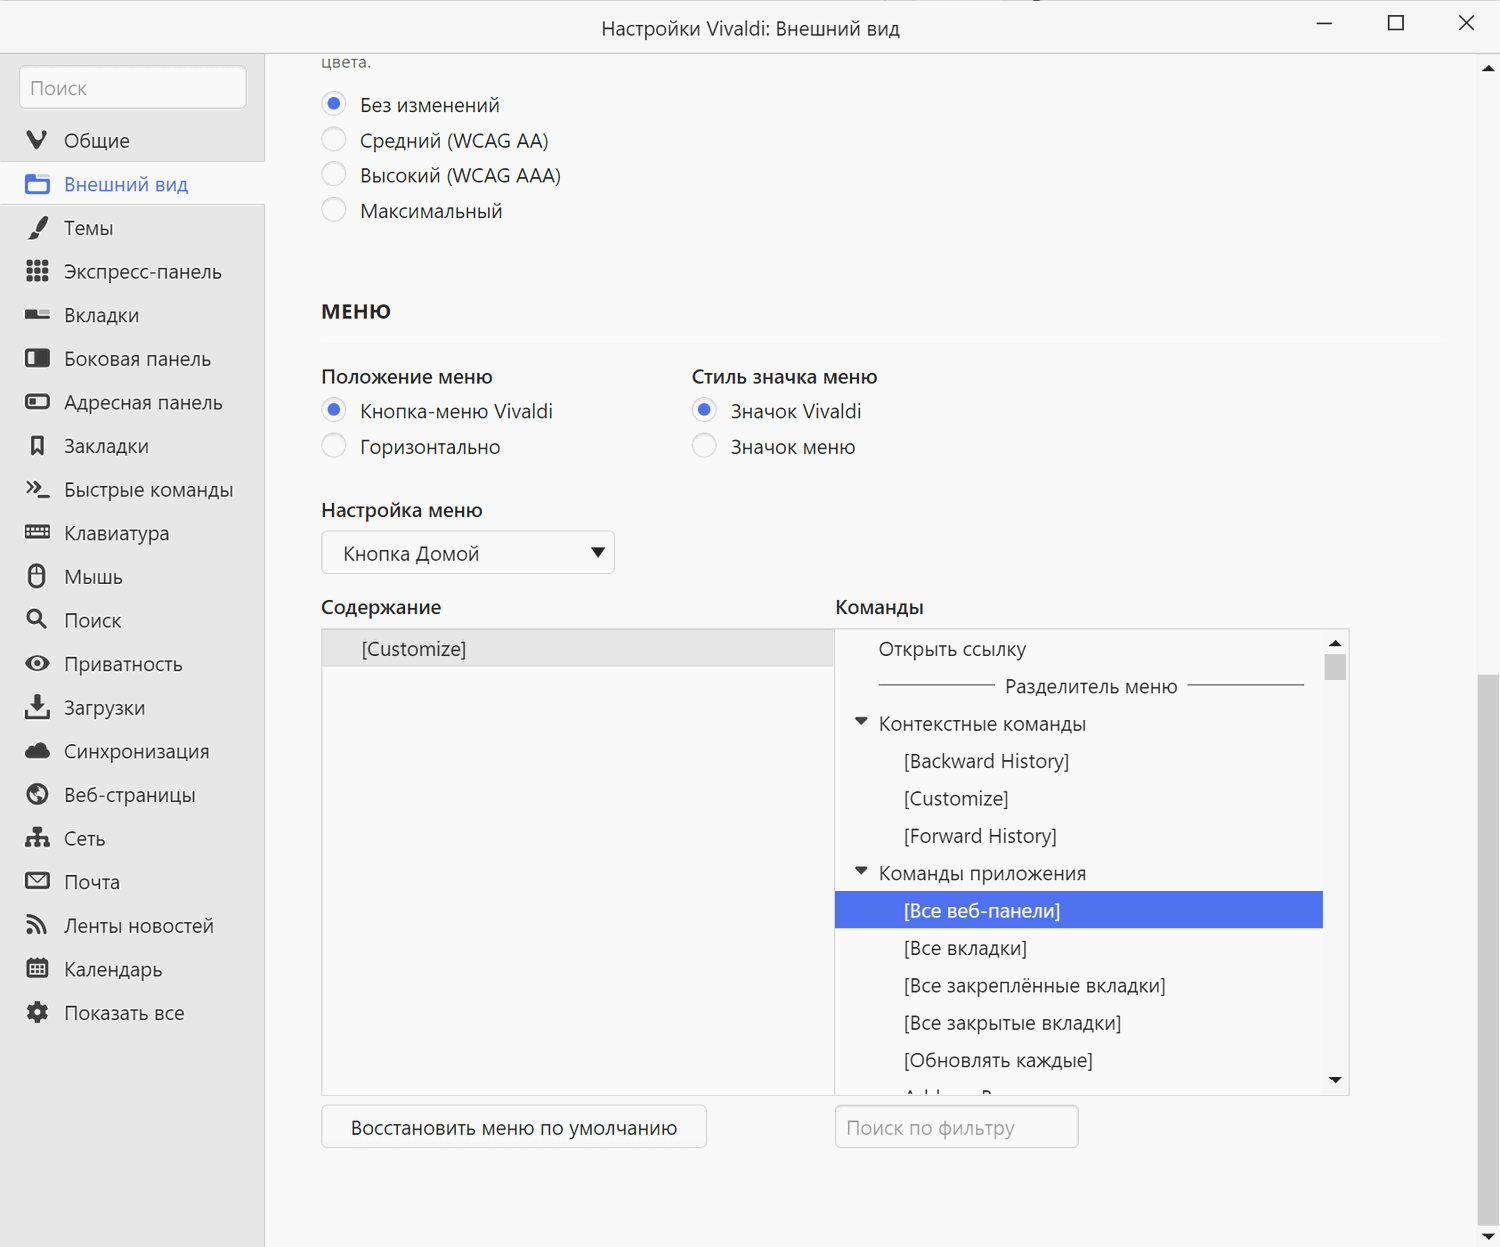
Task: Select 'Значок меню' icon style
Action: pyautogui.click(x=704, y=446)
